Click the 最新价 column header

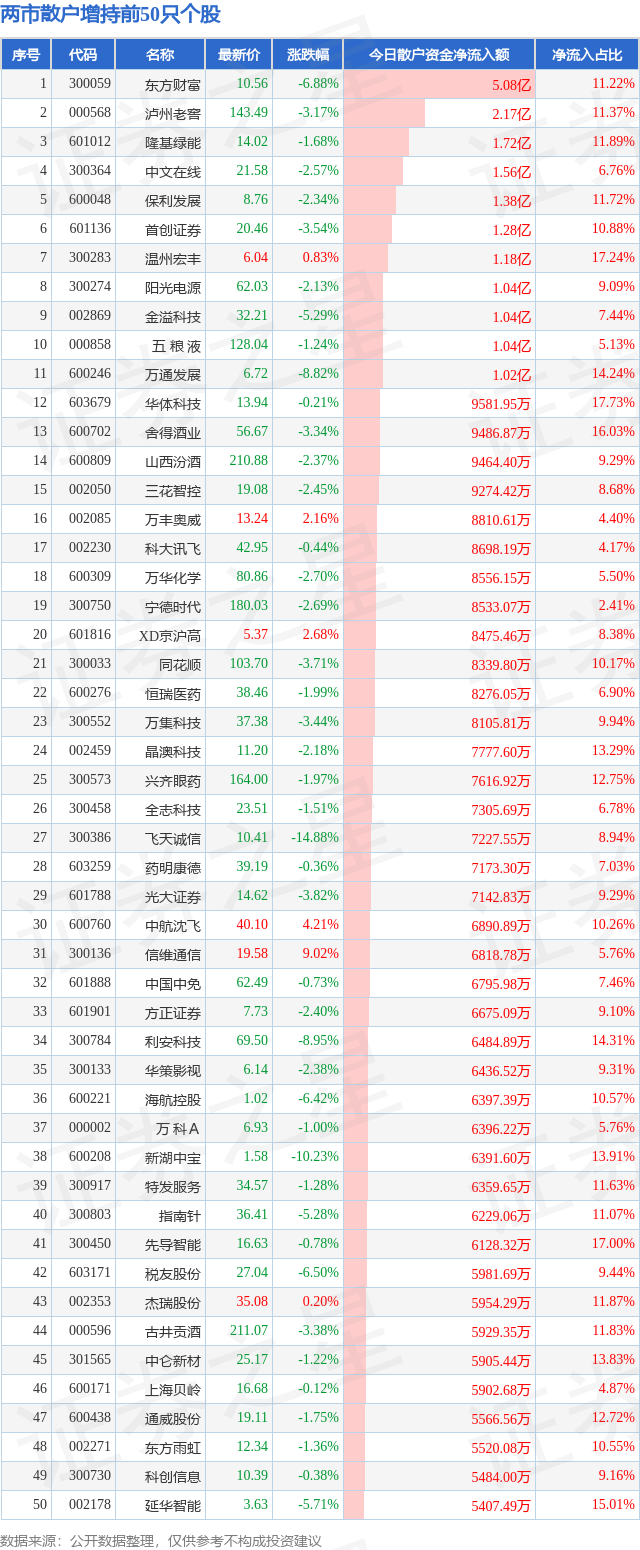239,55
